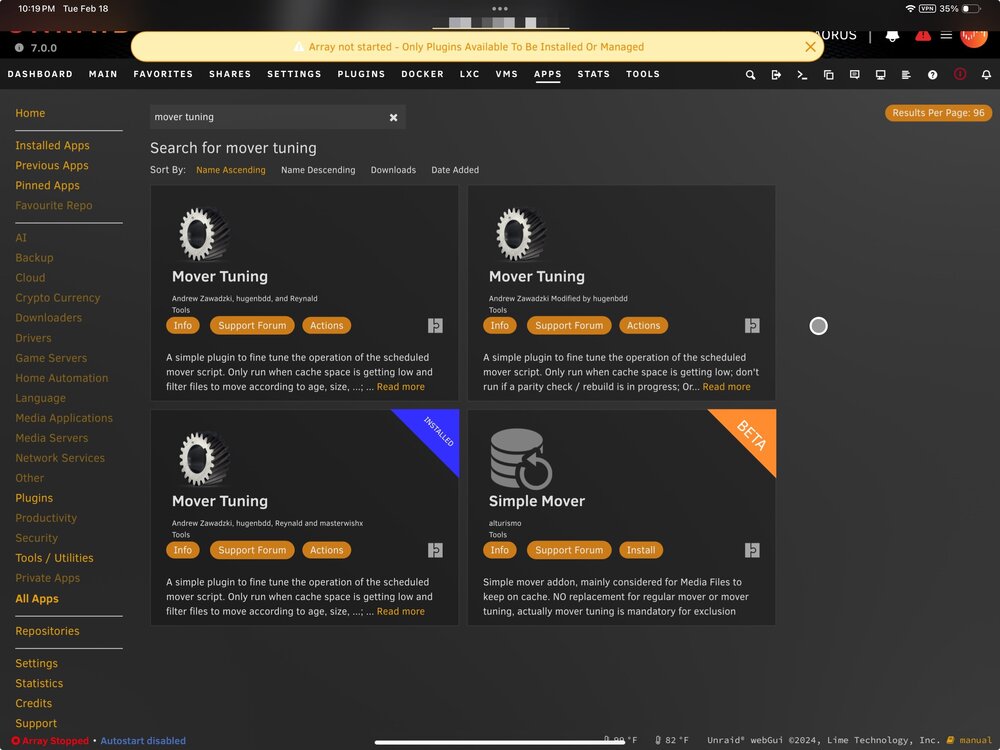Read more on the parity check Mover Tuning description

coord(726,387)
